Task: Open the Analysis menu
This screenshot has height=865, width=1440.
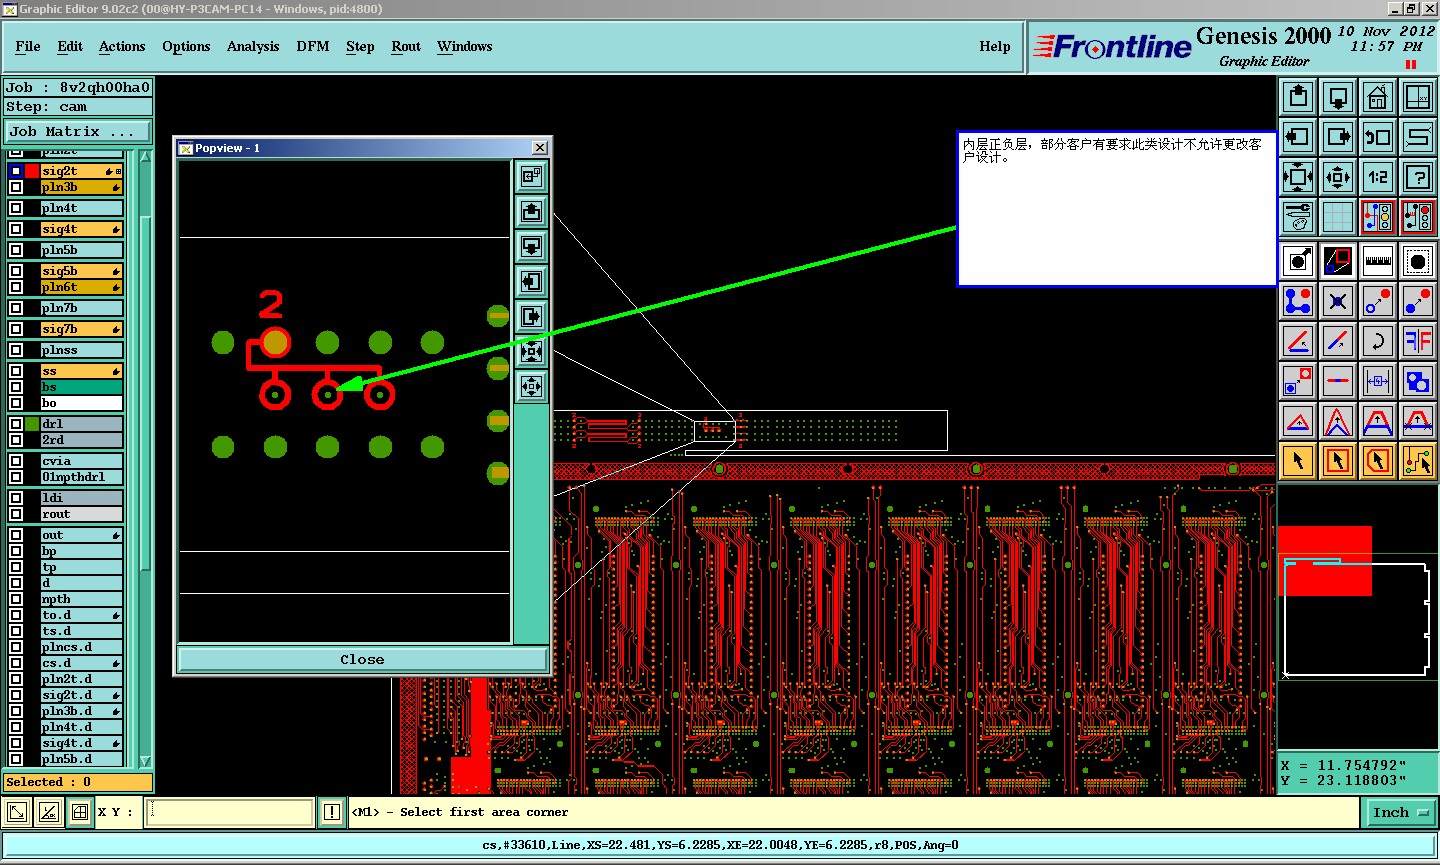Action: point(253,46)
